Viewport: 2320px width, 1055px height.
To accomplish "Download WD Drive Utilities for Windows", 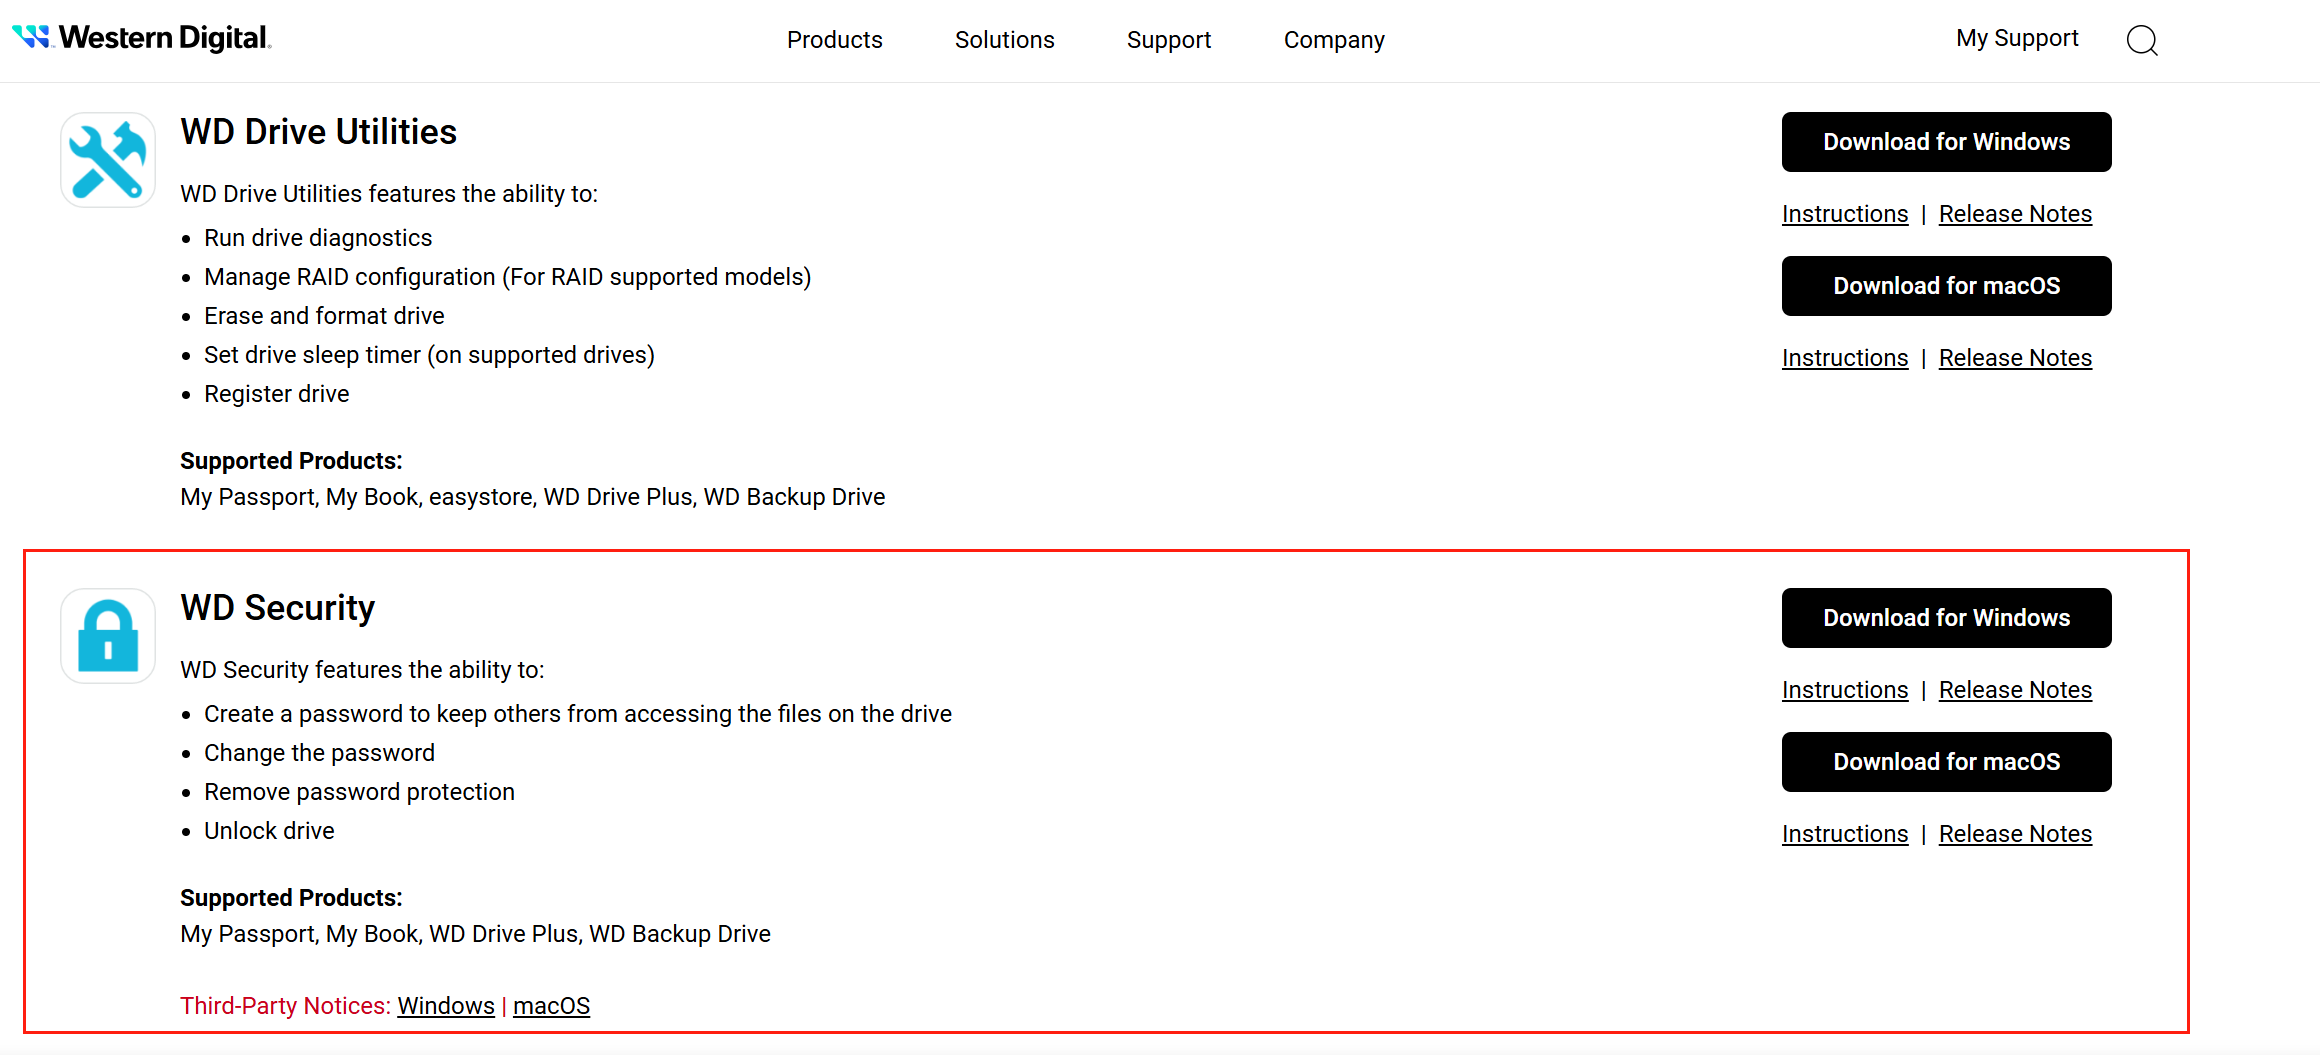I will point(1946,142).
